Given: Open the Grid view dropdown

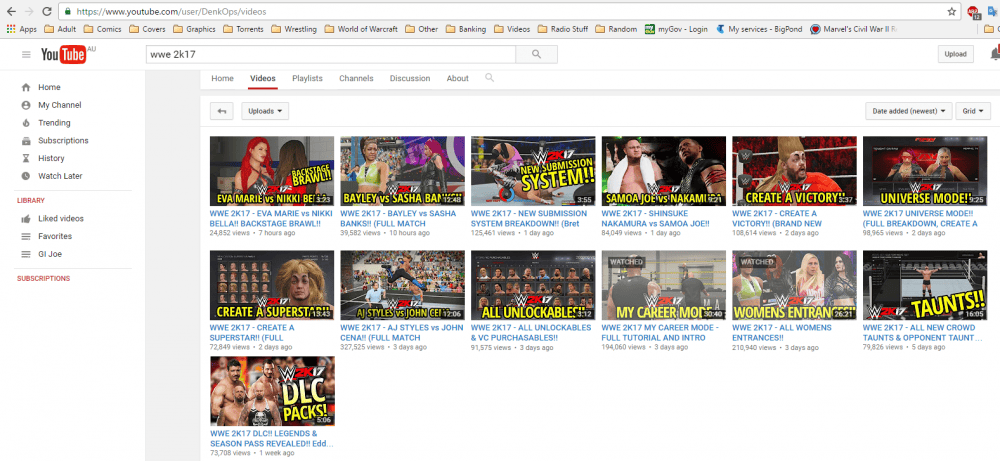Looking at the screenshot, I should tap(973, 111).
